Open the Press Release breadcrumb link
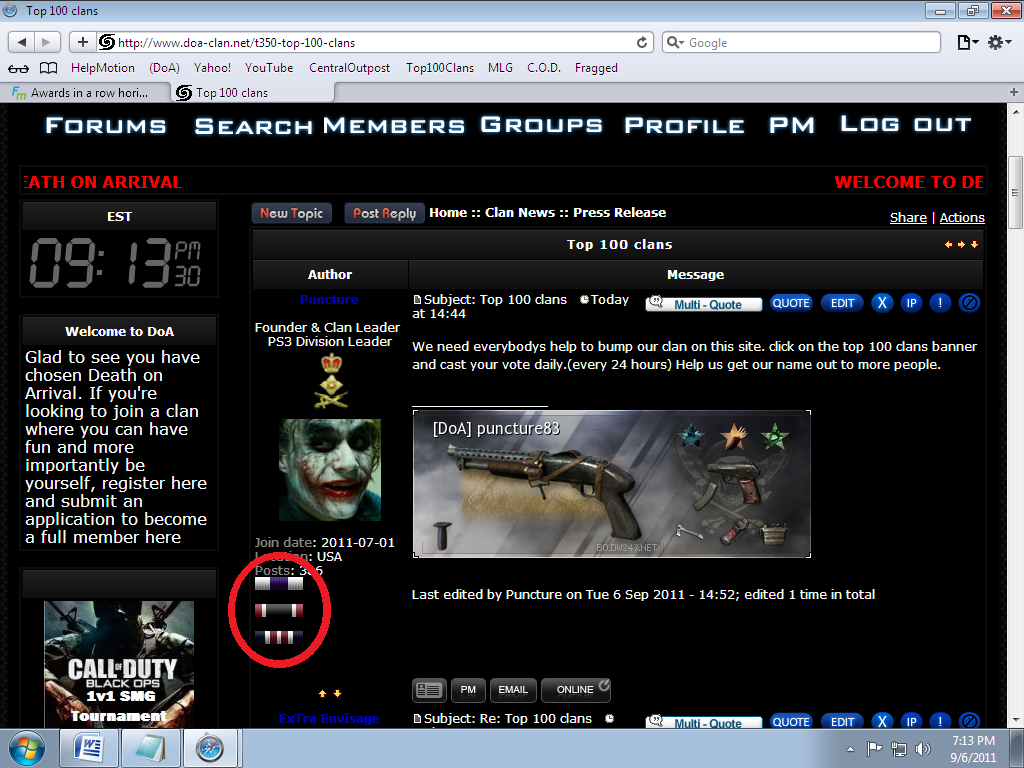This screenshot has height=768, width=1024. click(619, 213)
